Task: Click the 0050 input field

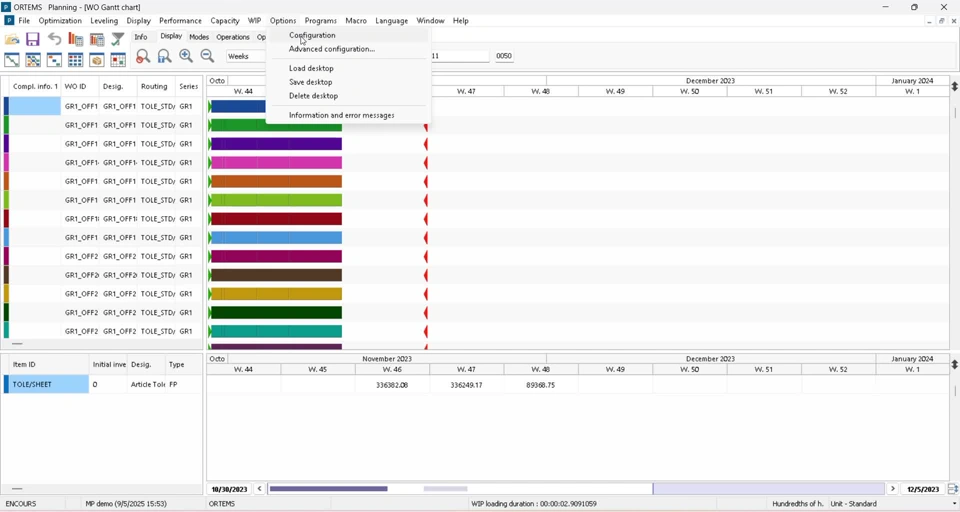Action: [x=504, y=56]
